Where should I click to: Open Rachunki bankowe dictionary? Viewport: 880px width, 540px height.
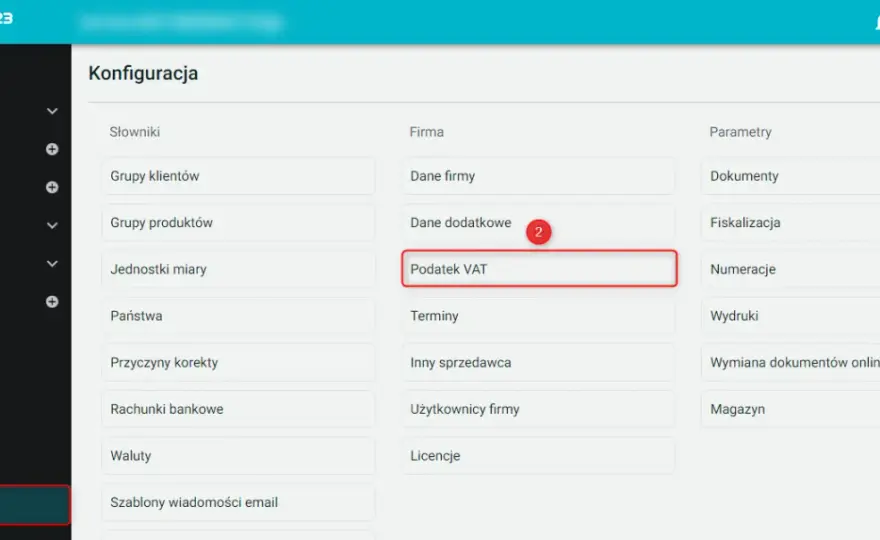click(239, 409)
